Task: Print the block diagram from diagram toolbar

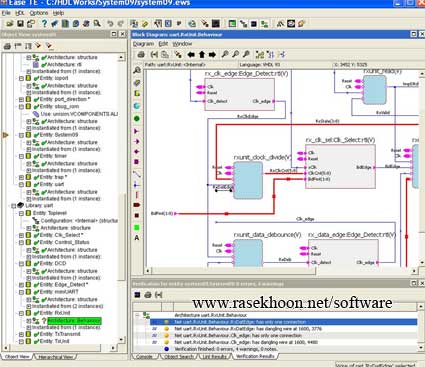Action: tap(141, 54)
